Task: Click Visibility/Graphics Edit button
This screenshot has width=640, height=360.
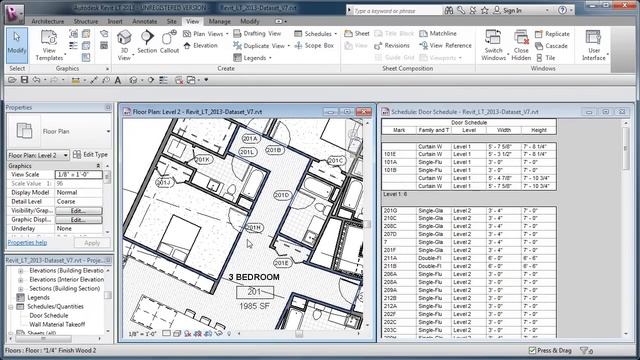Action: point(78,211)
